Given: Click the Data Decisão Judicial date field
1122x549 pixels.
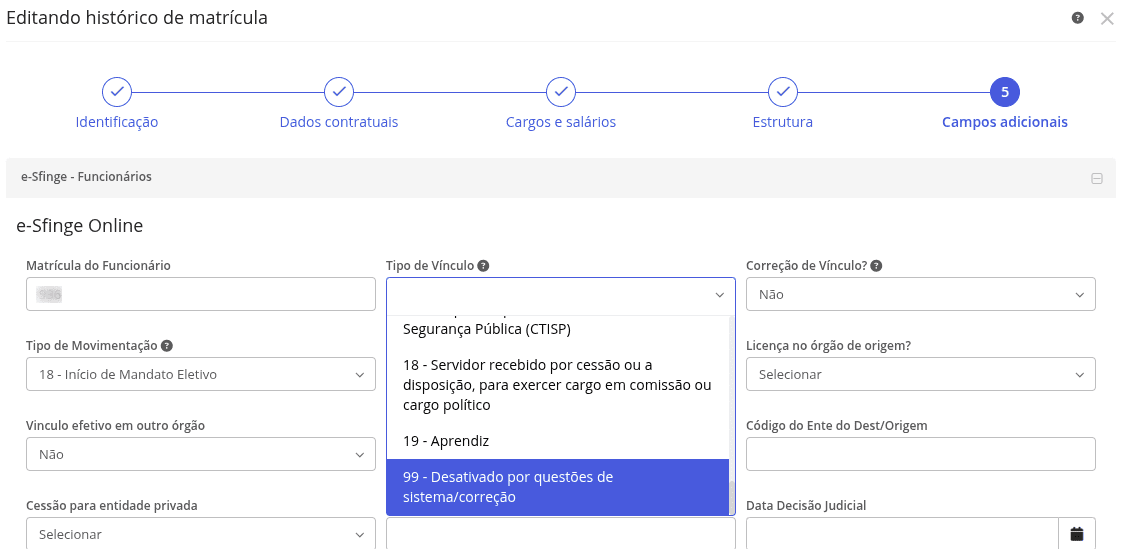Looking at the screenshot, I should [x=902, y=533].
